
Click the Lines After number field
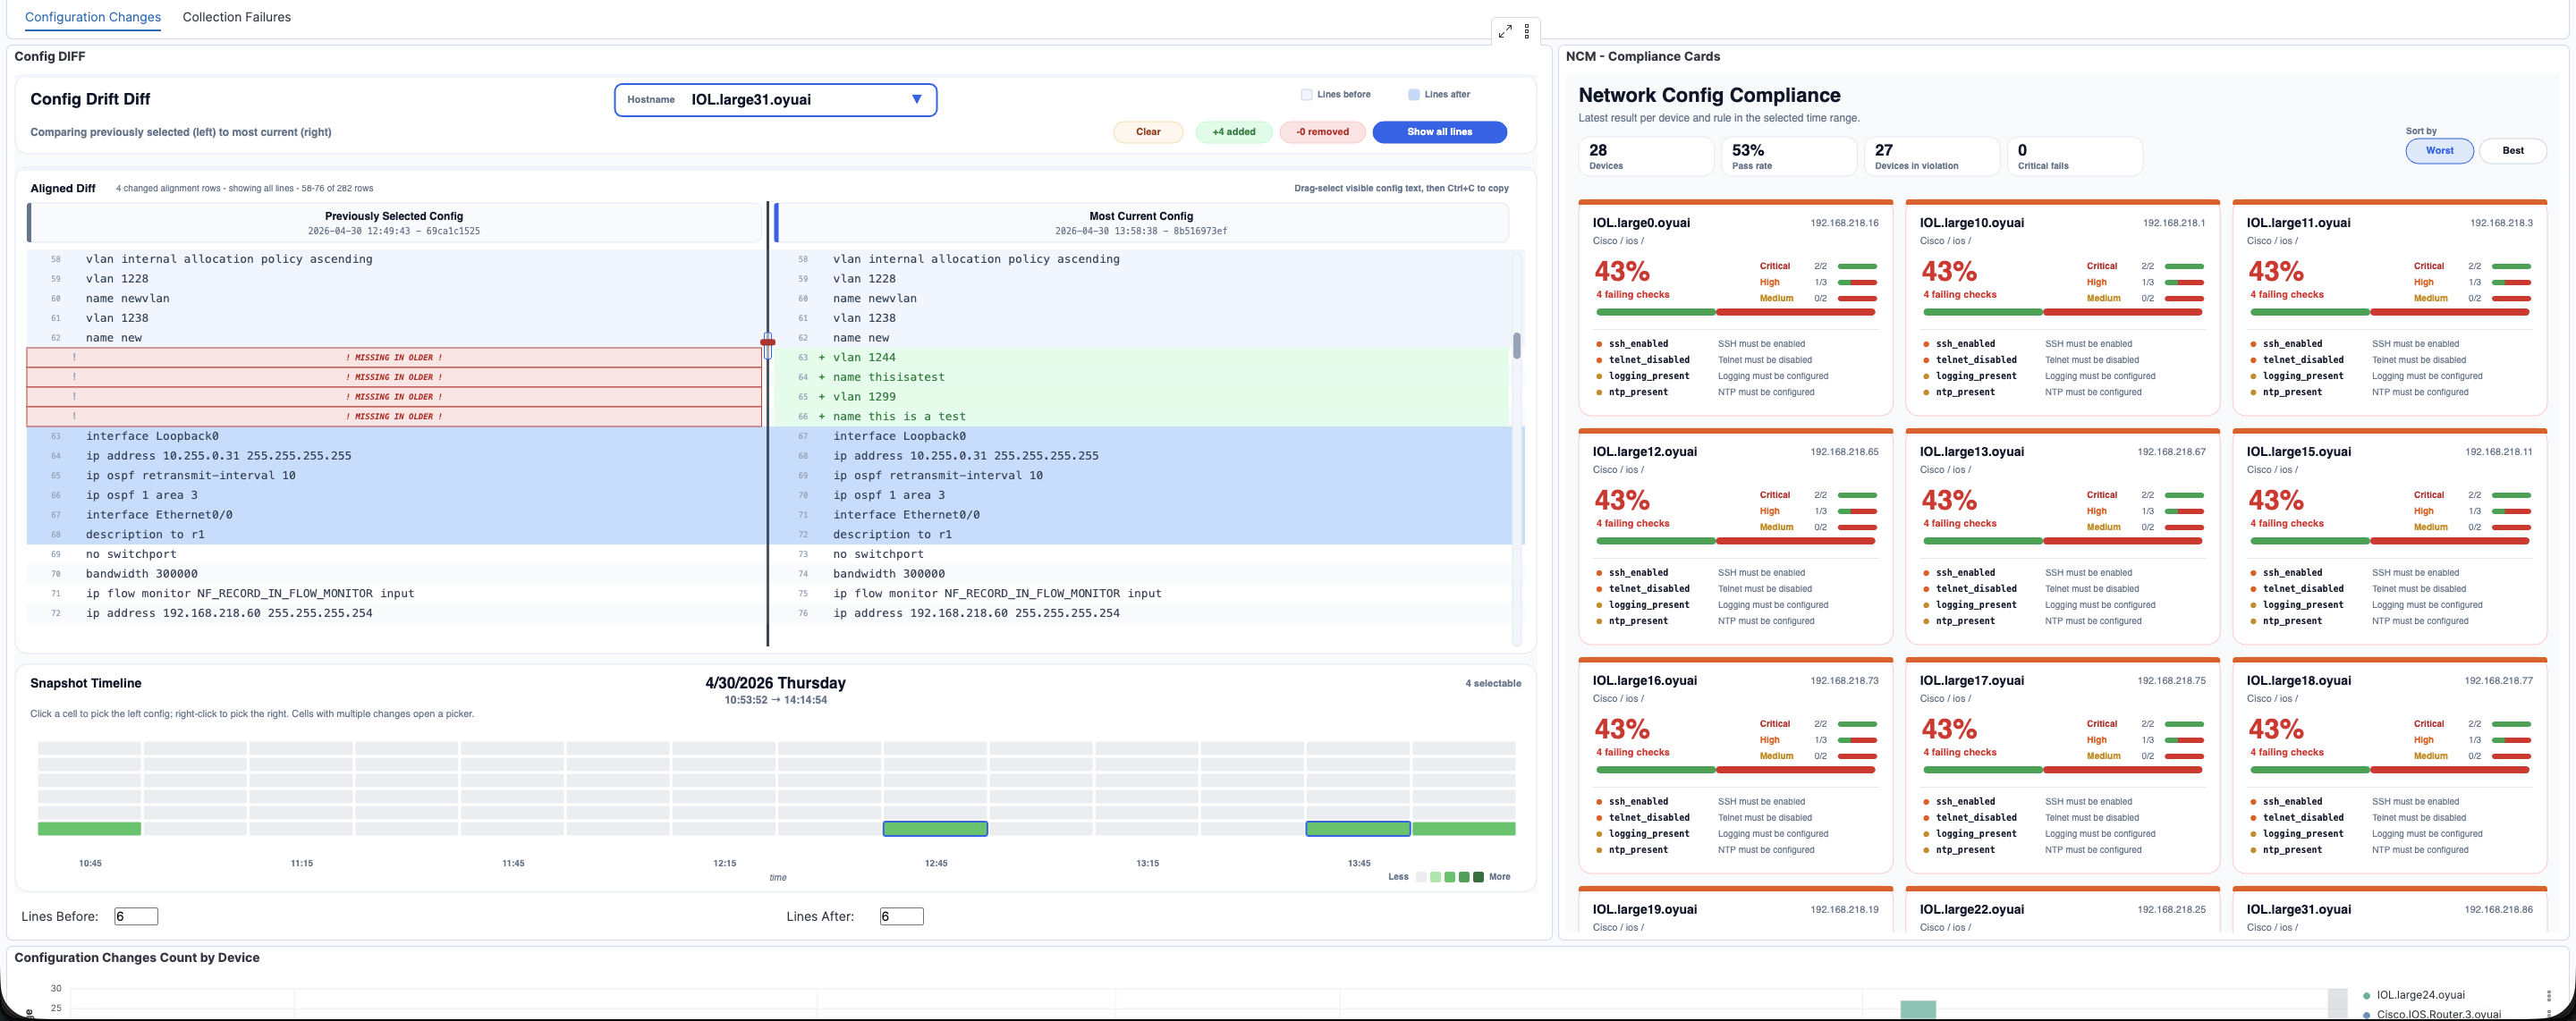tap(901, 916)
